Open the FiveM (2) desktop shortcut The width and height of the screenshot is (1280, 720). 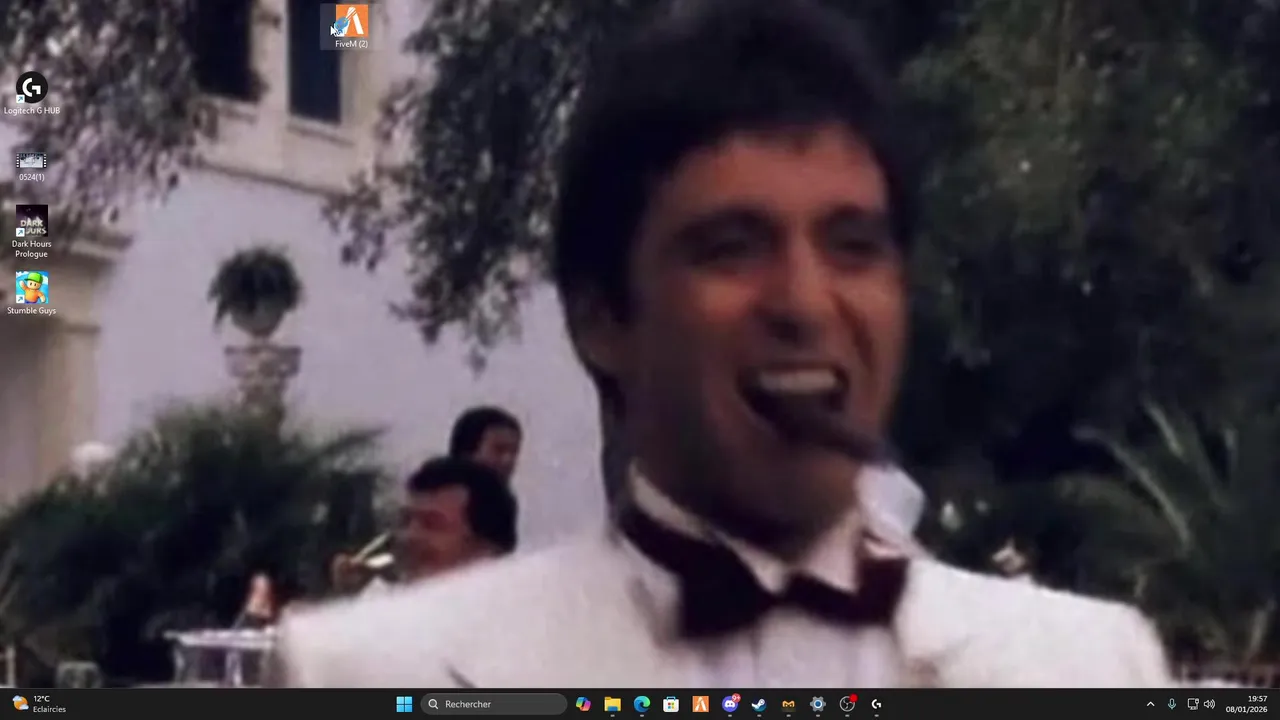point(351,26)
